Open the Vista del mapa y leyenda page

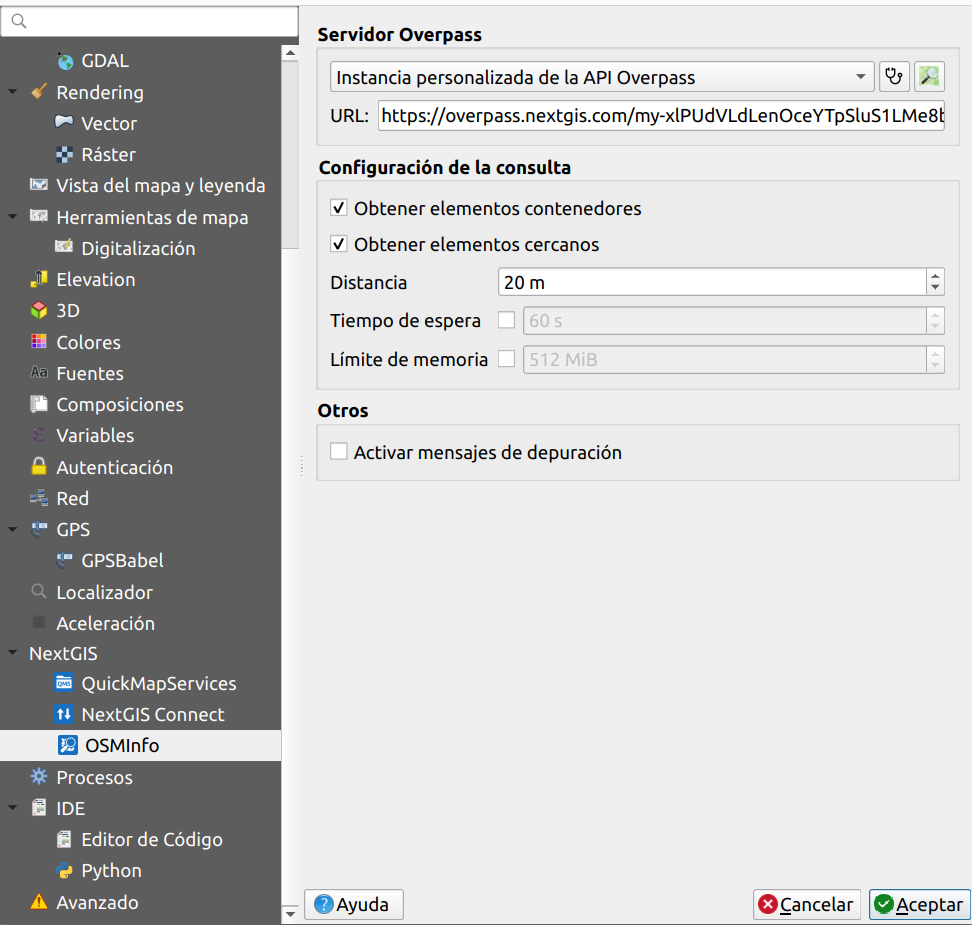[x=161, y=185]
